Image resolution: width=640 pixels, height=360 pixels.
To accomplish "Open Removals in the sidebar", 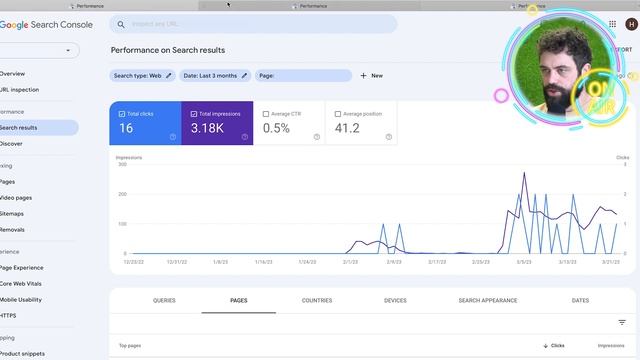I will [x=12, y=230].
